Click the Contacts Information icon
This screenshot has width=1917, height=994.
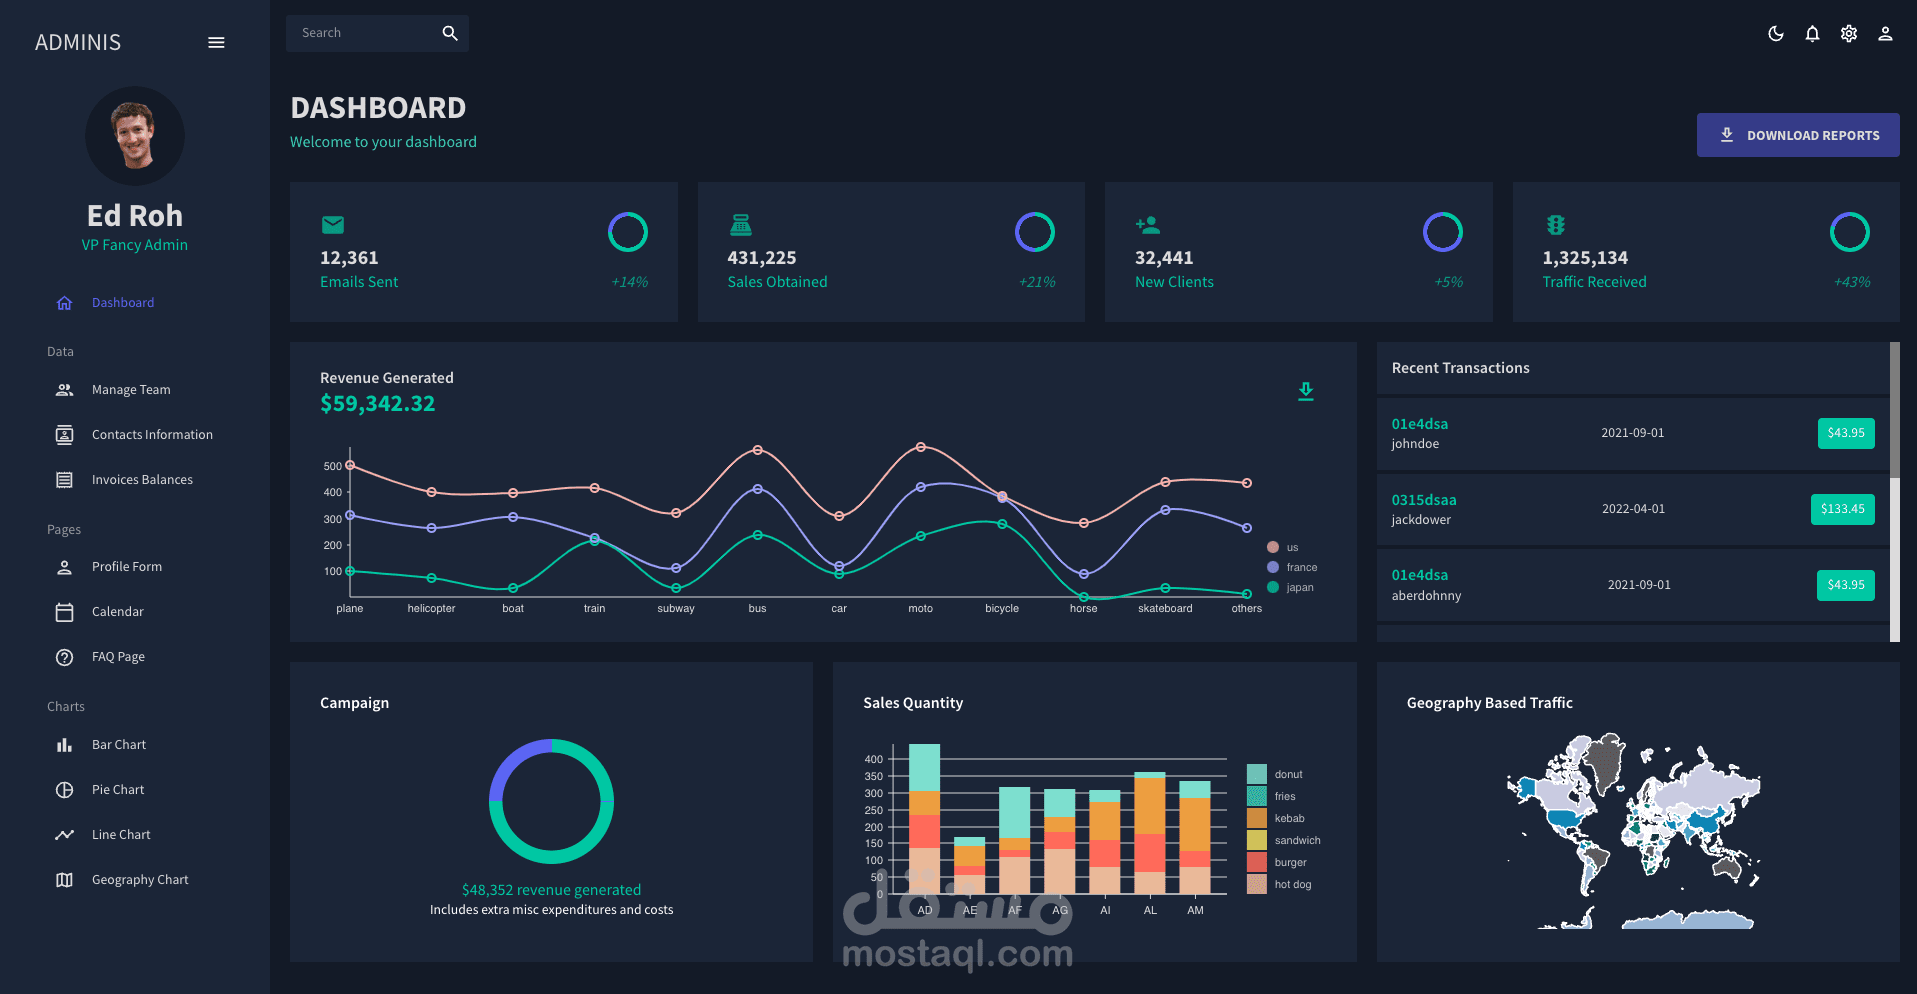pos(64,435)
